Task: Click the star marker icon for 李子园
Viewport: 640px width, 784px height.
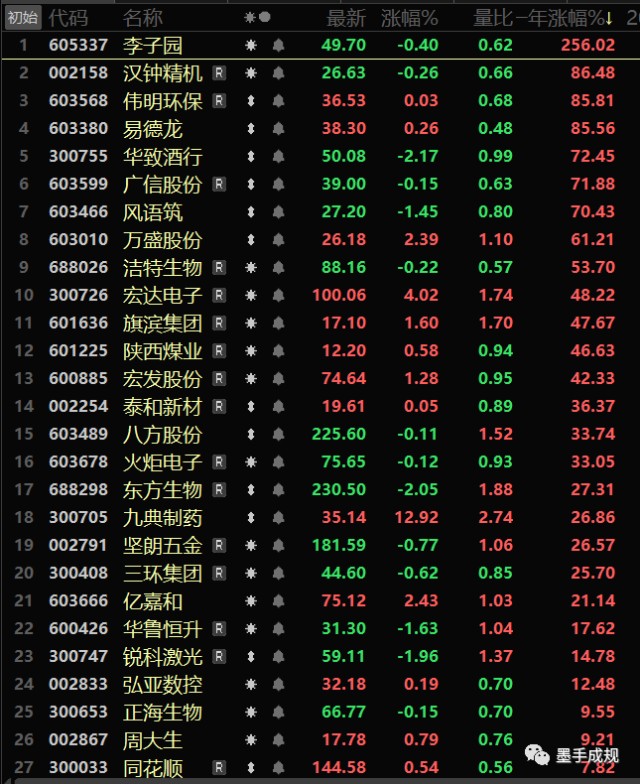Action: tap(251, 46)
